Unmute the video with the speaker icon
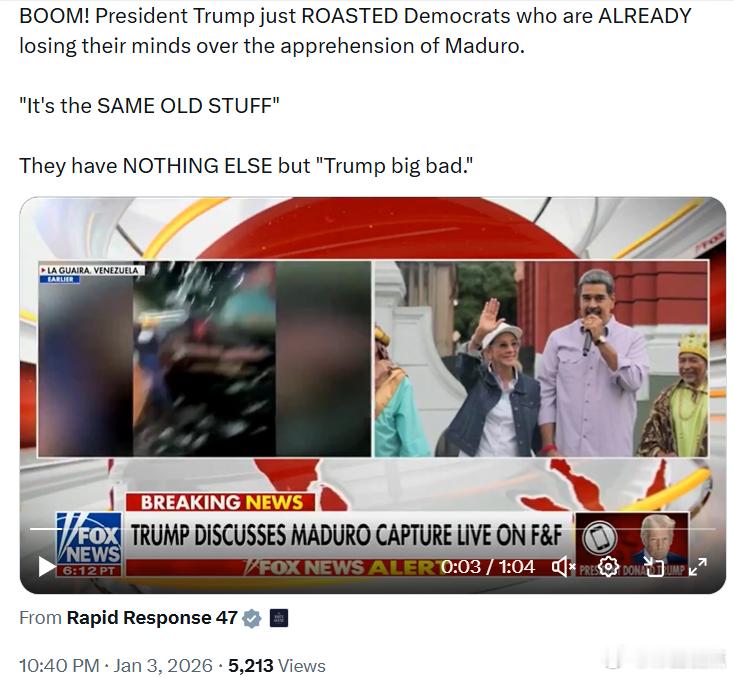734x677 pixels. pos(563,567)
